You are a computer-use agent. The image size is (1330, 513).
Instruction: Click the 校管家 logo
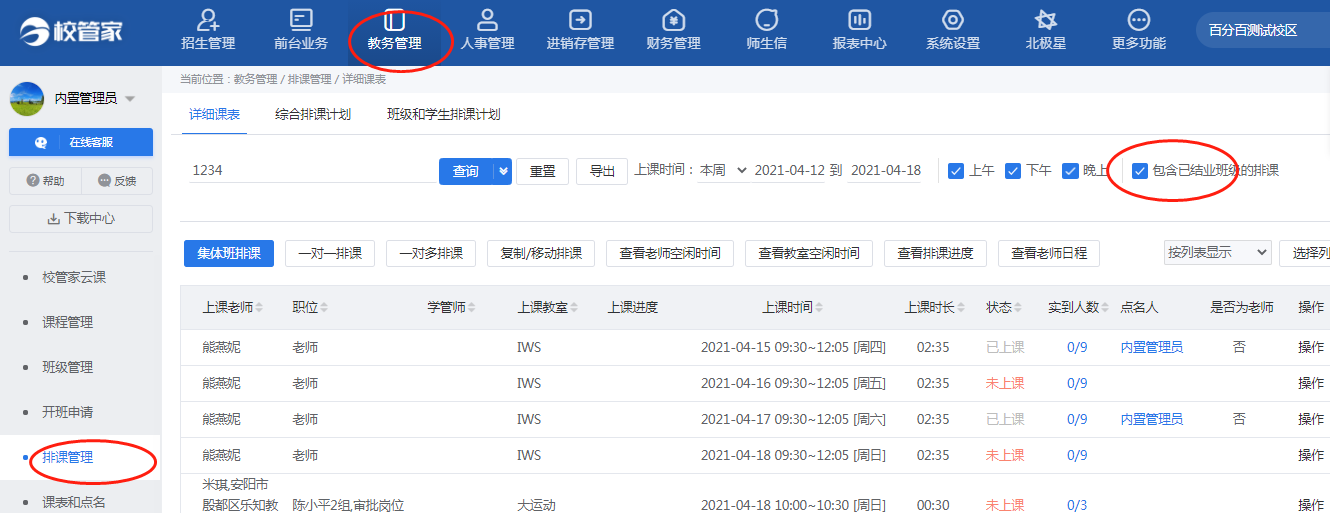tap(71, 31)
